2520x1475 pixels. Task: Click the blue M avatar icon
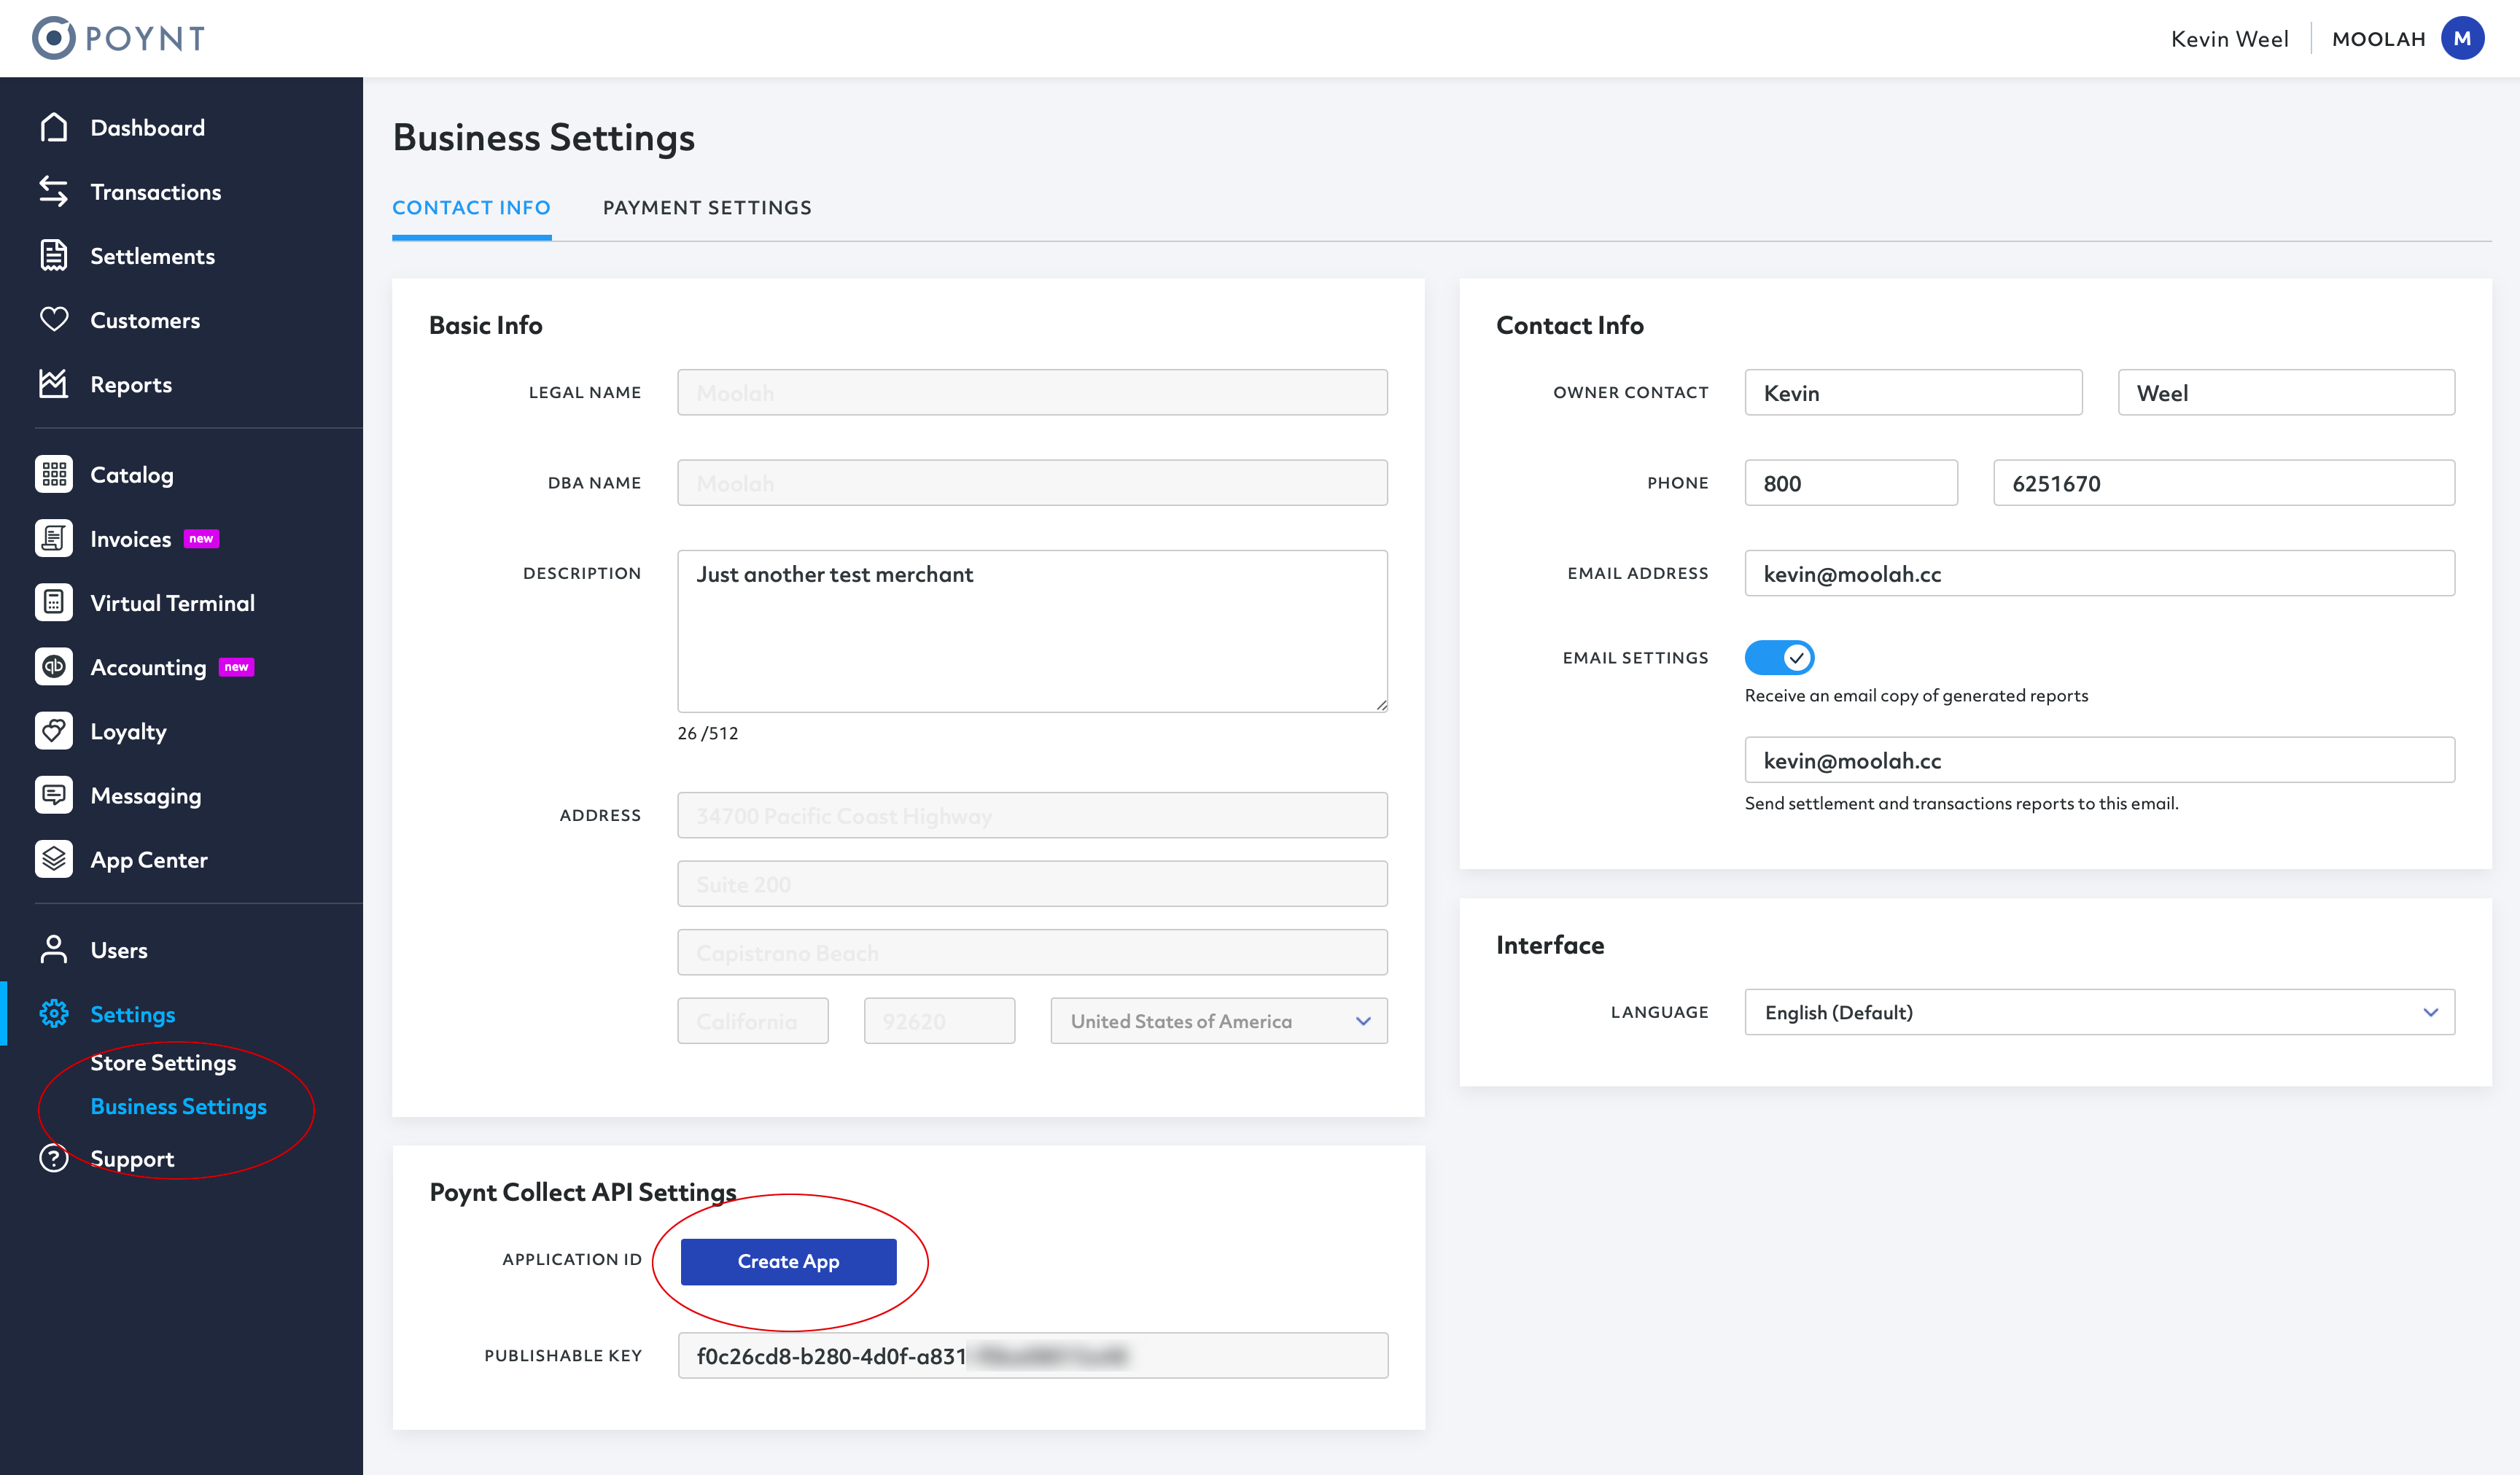point(2462,38)
